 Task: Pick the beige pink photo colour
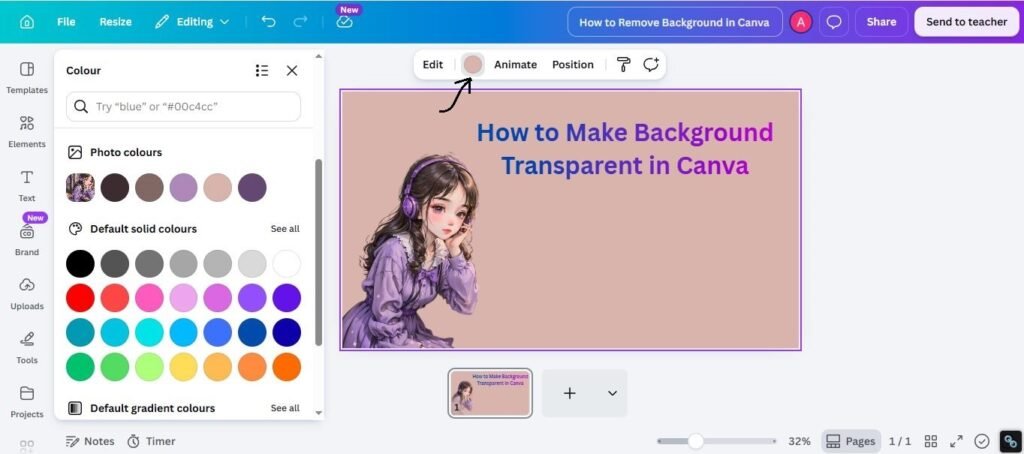pos(217,187)
